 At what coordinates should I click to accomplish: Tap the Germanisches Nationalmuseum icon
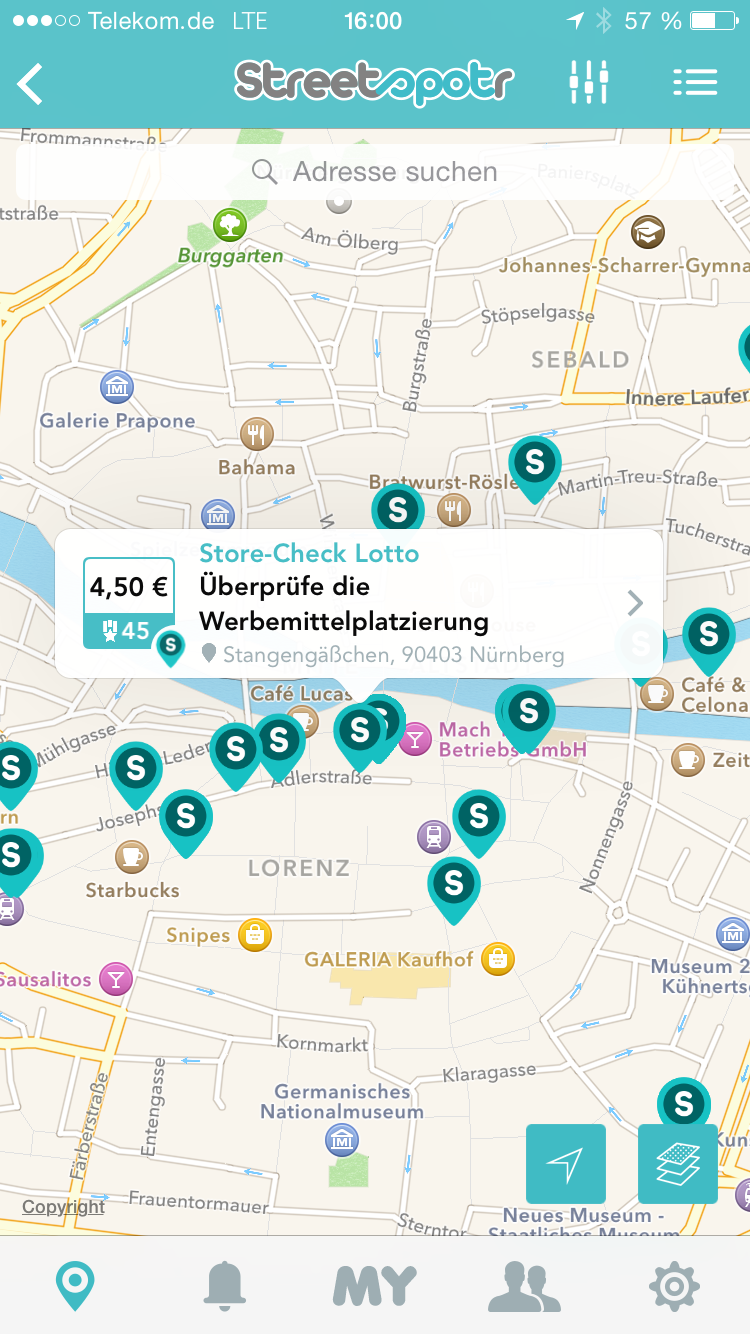(342, 1139)
